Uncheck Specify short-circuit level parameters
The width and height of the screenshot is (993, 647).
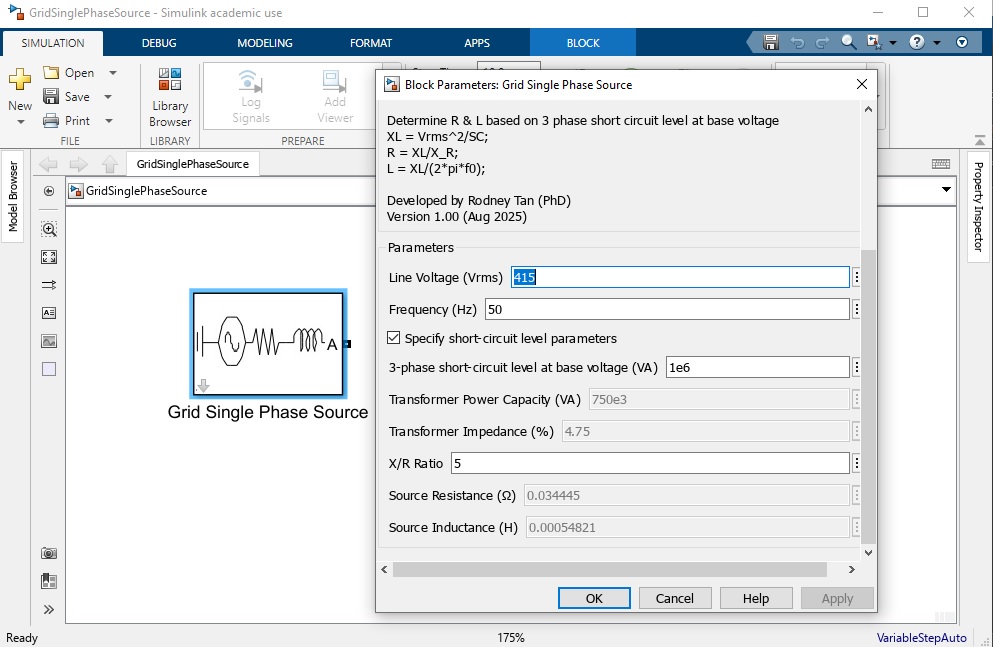click(x=394, y=338)
